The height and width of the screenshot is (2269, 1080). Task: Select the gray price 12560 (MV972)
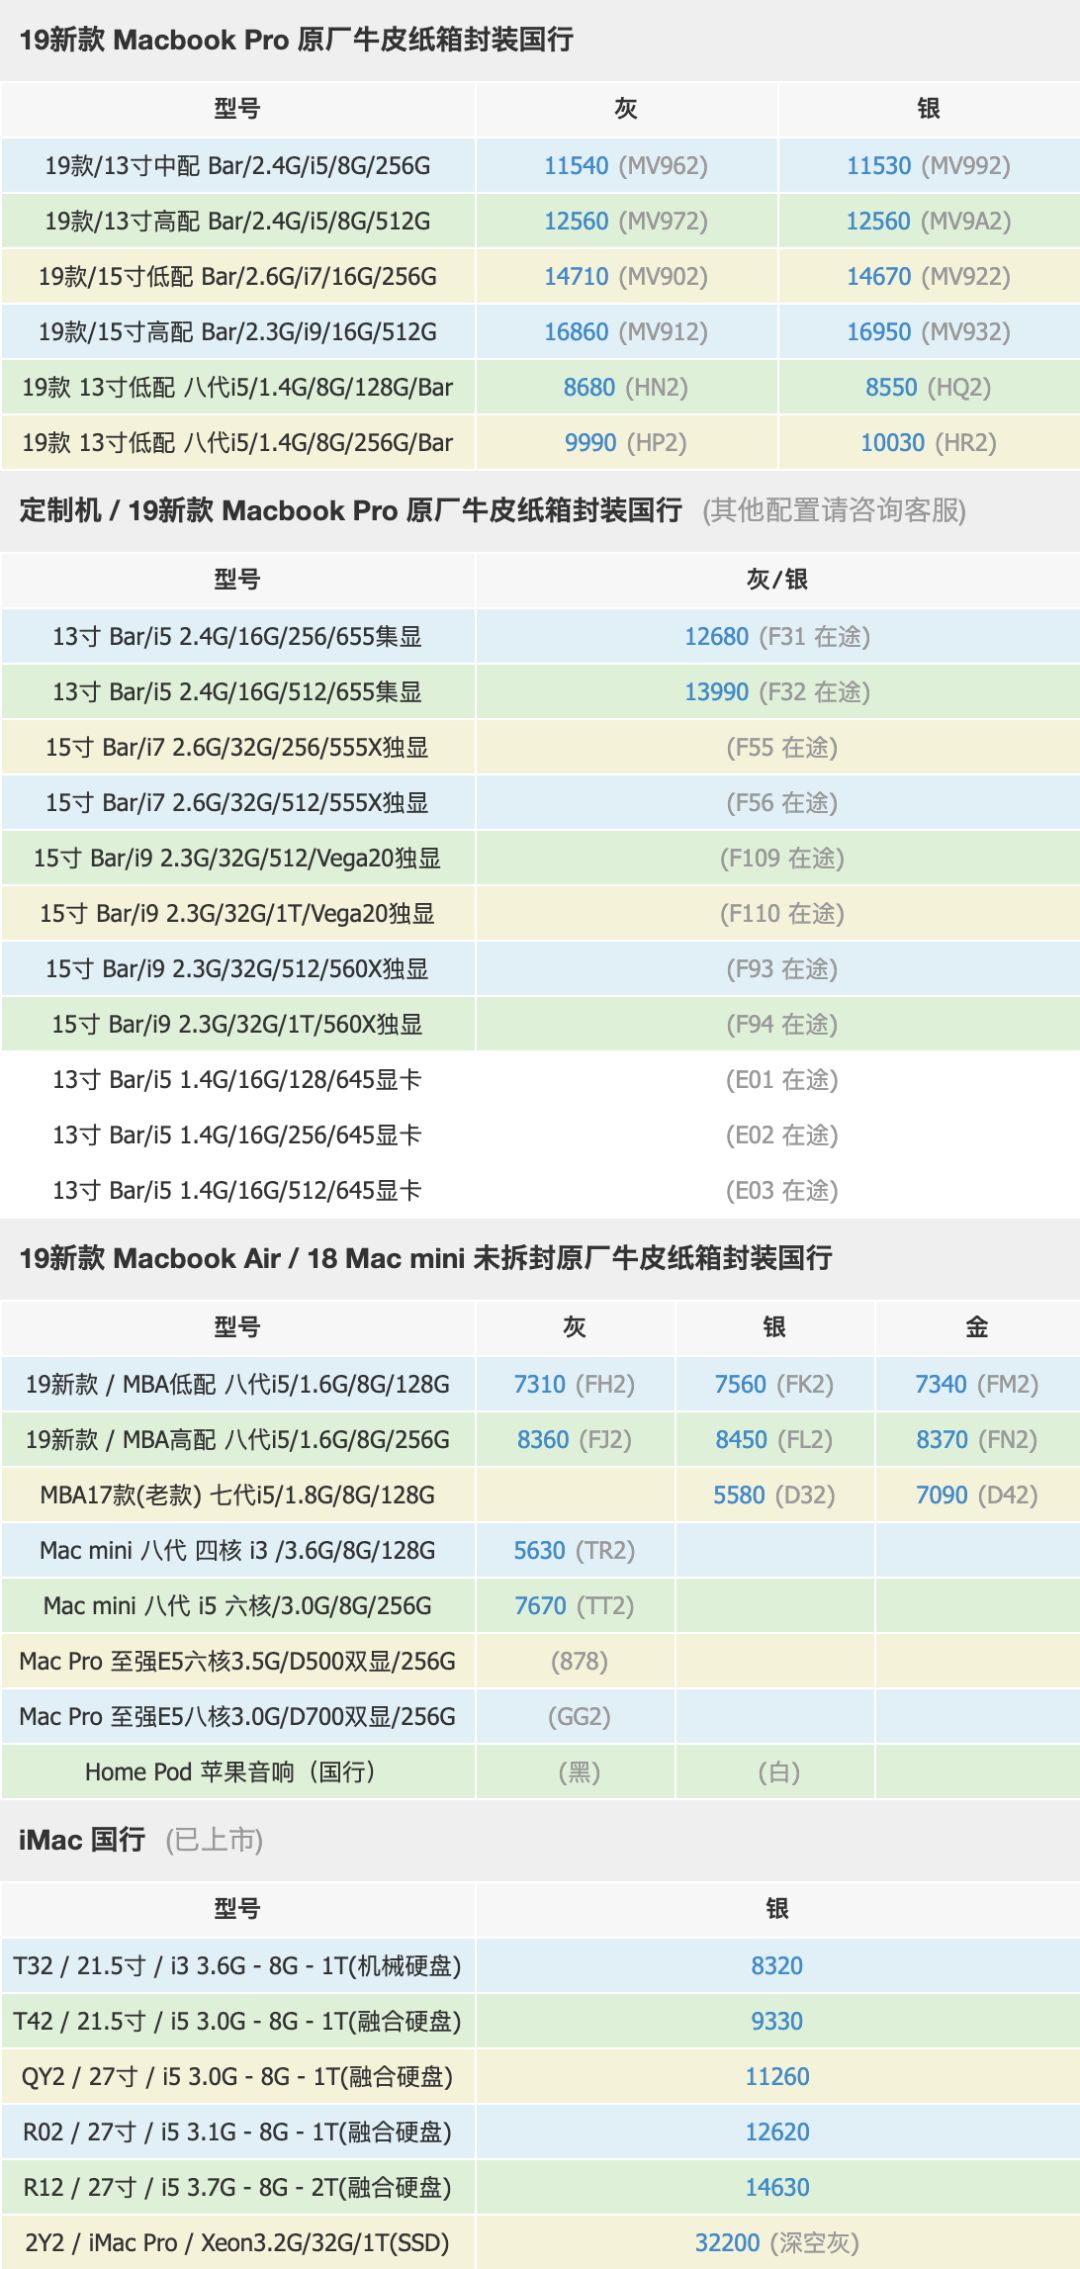pyautogui.click(x=625, y=221)
